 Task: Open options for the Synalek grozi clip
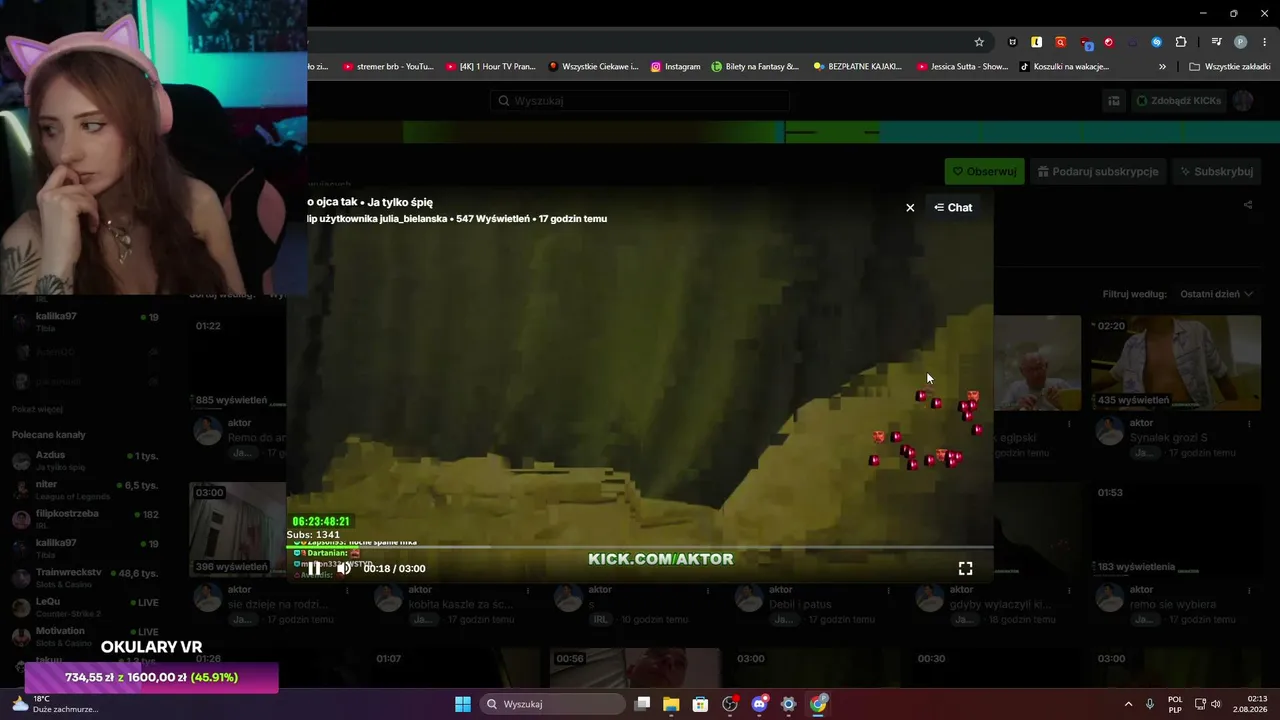click(1249, 424)
